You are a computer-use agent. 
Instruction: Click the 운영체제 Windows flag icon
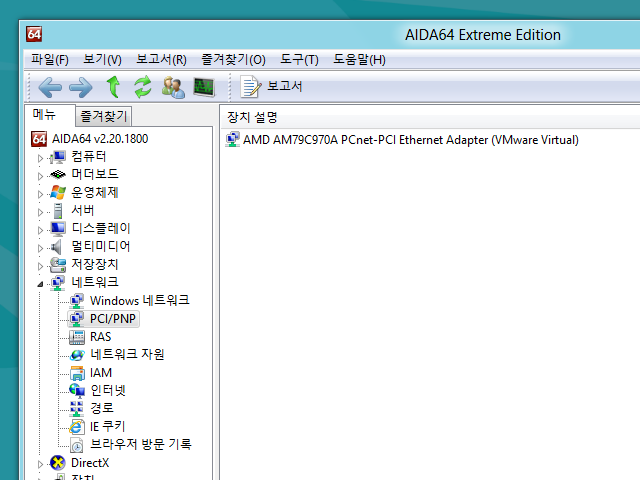pyautogui.click(x=58, y=193)
